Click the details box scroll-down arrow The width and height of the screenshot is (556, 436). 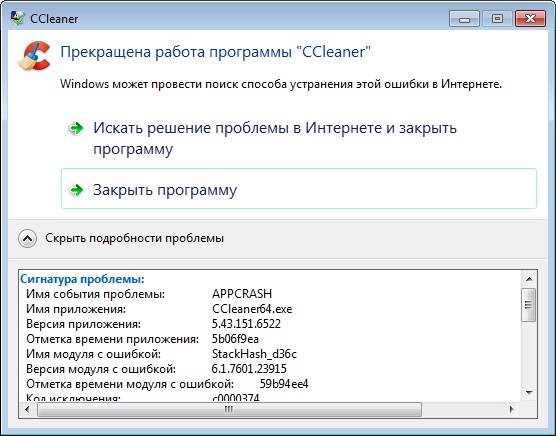(529, 392)
